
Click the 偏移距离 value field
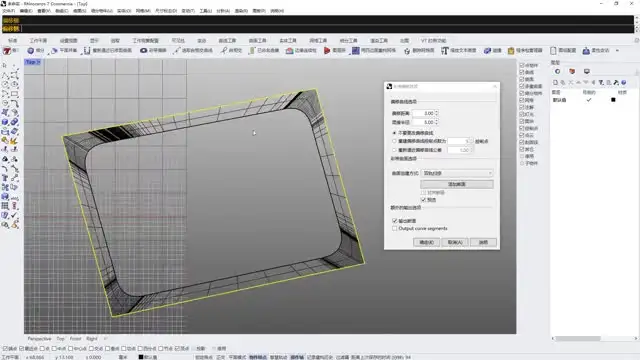click(423, 113)
